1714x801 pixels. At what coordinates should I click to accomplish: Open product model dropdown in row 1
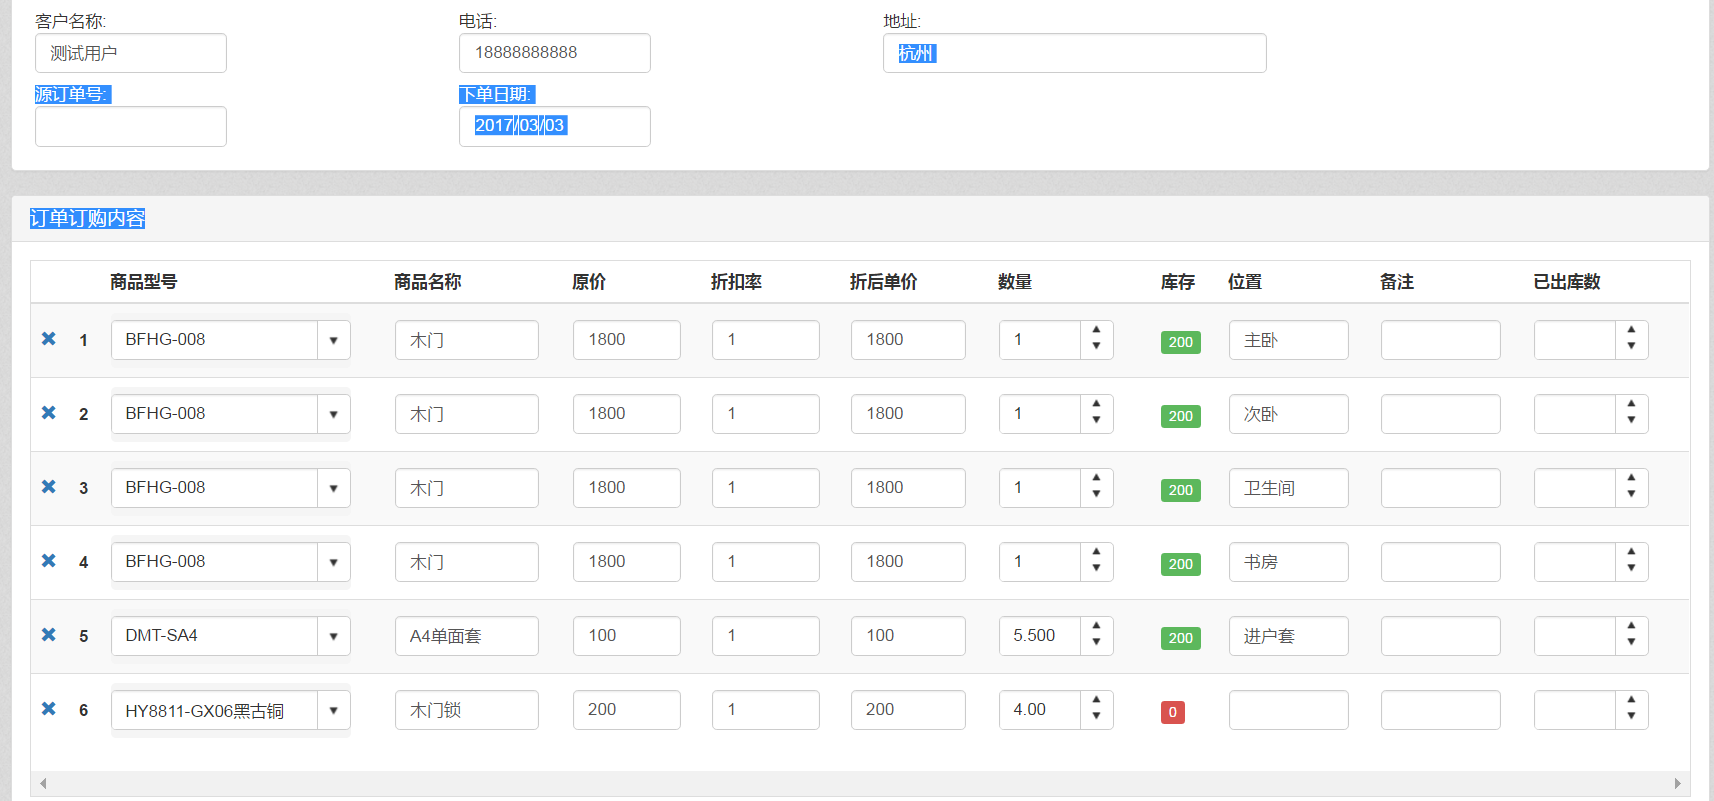point(333,340)
